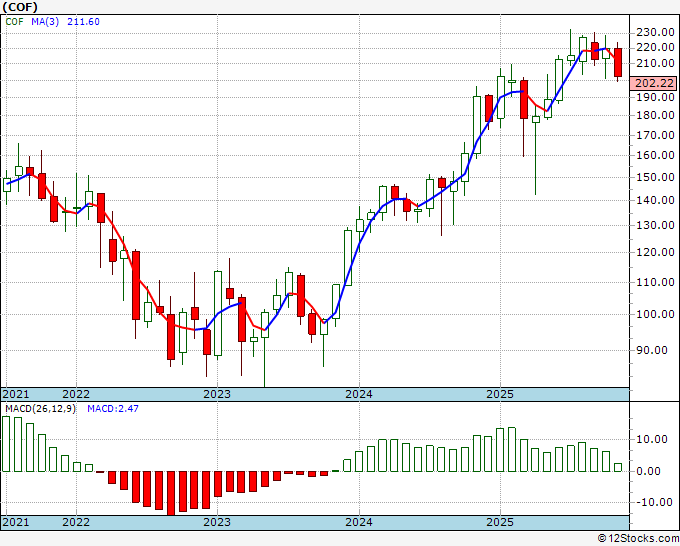680x546 pixels.
Task: Click 2023 on the MACD timeline
Action: 217,522
